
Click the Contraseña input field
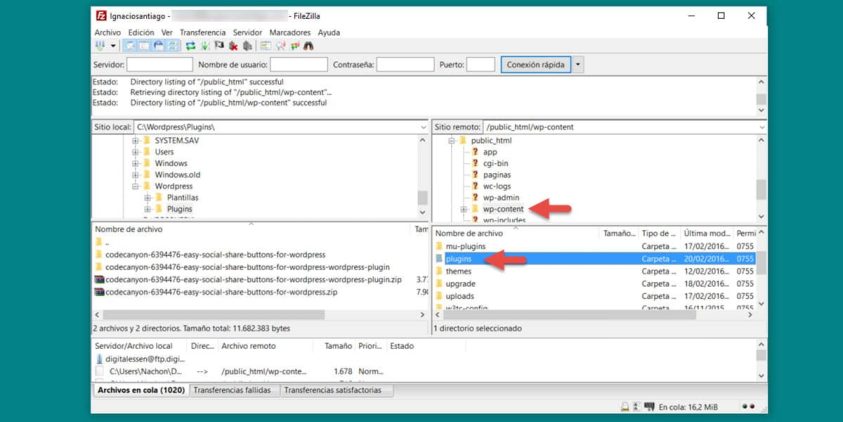pos(405,65)
